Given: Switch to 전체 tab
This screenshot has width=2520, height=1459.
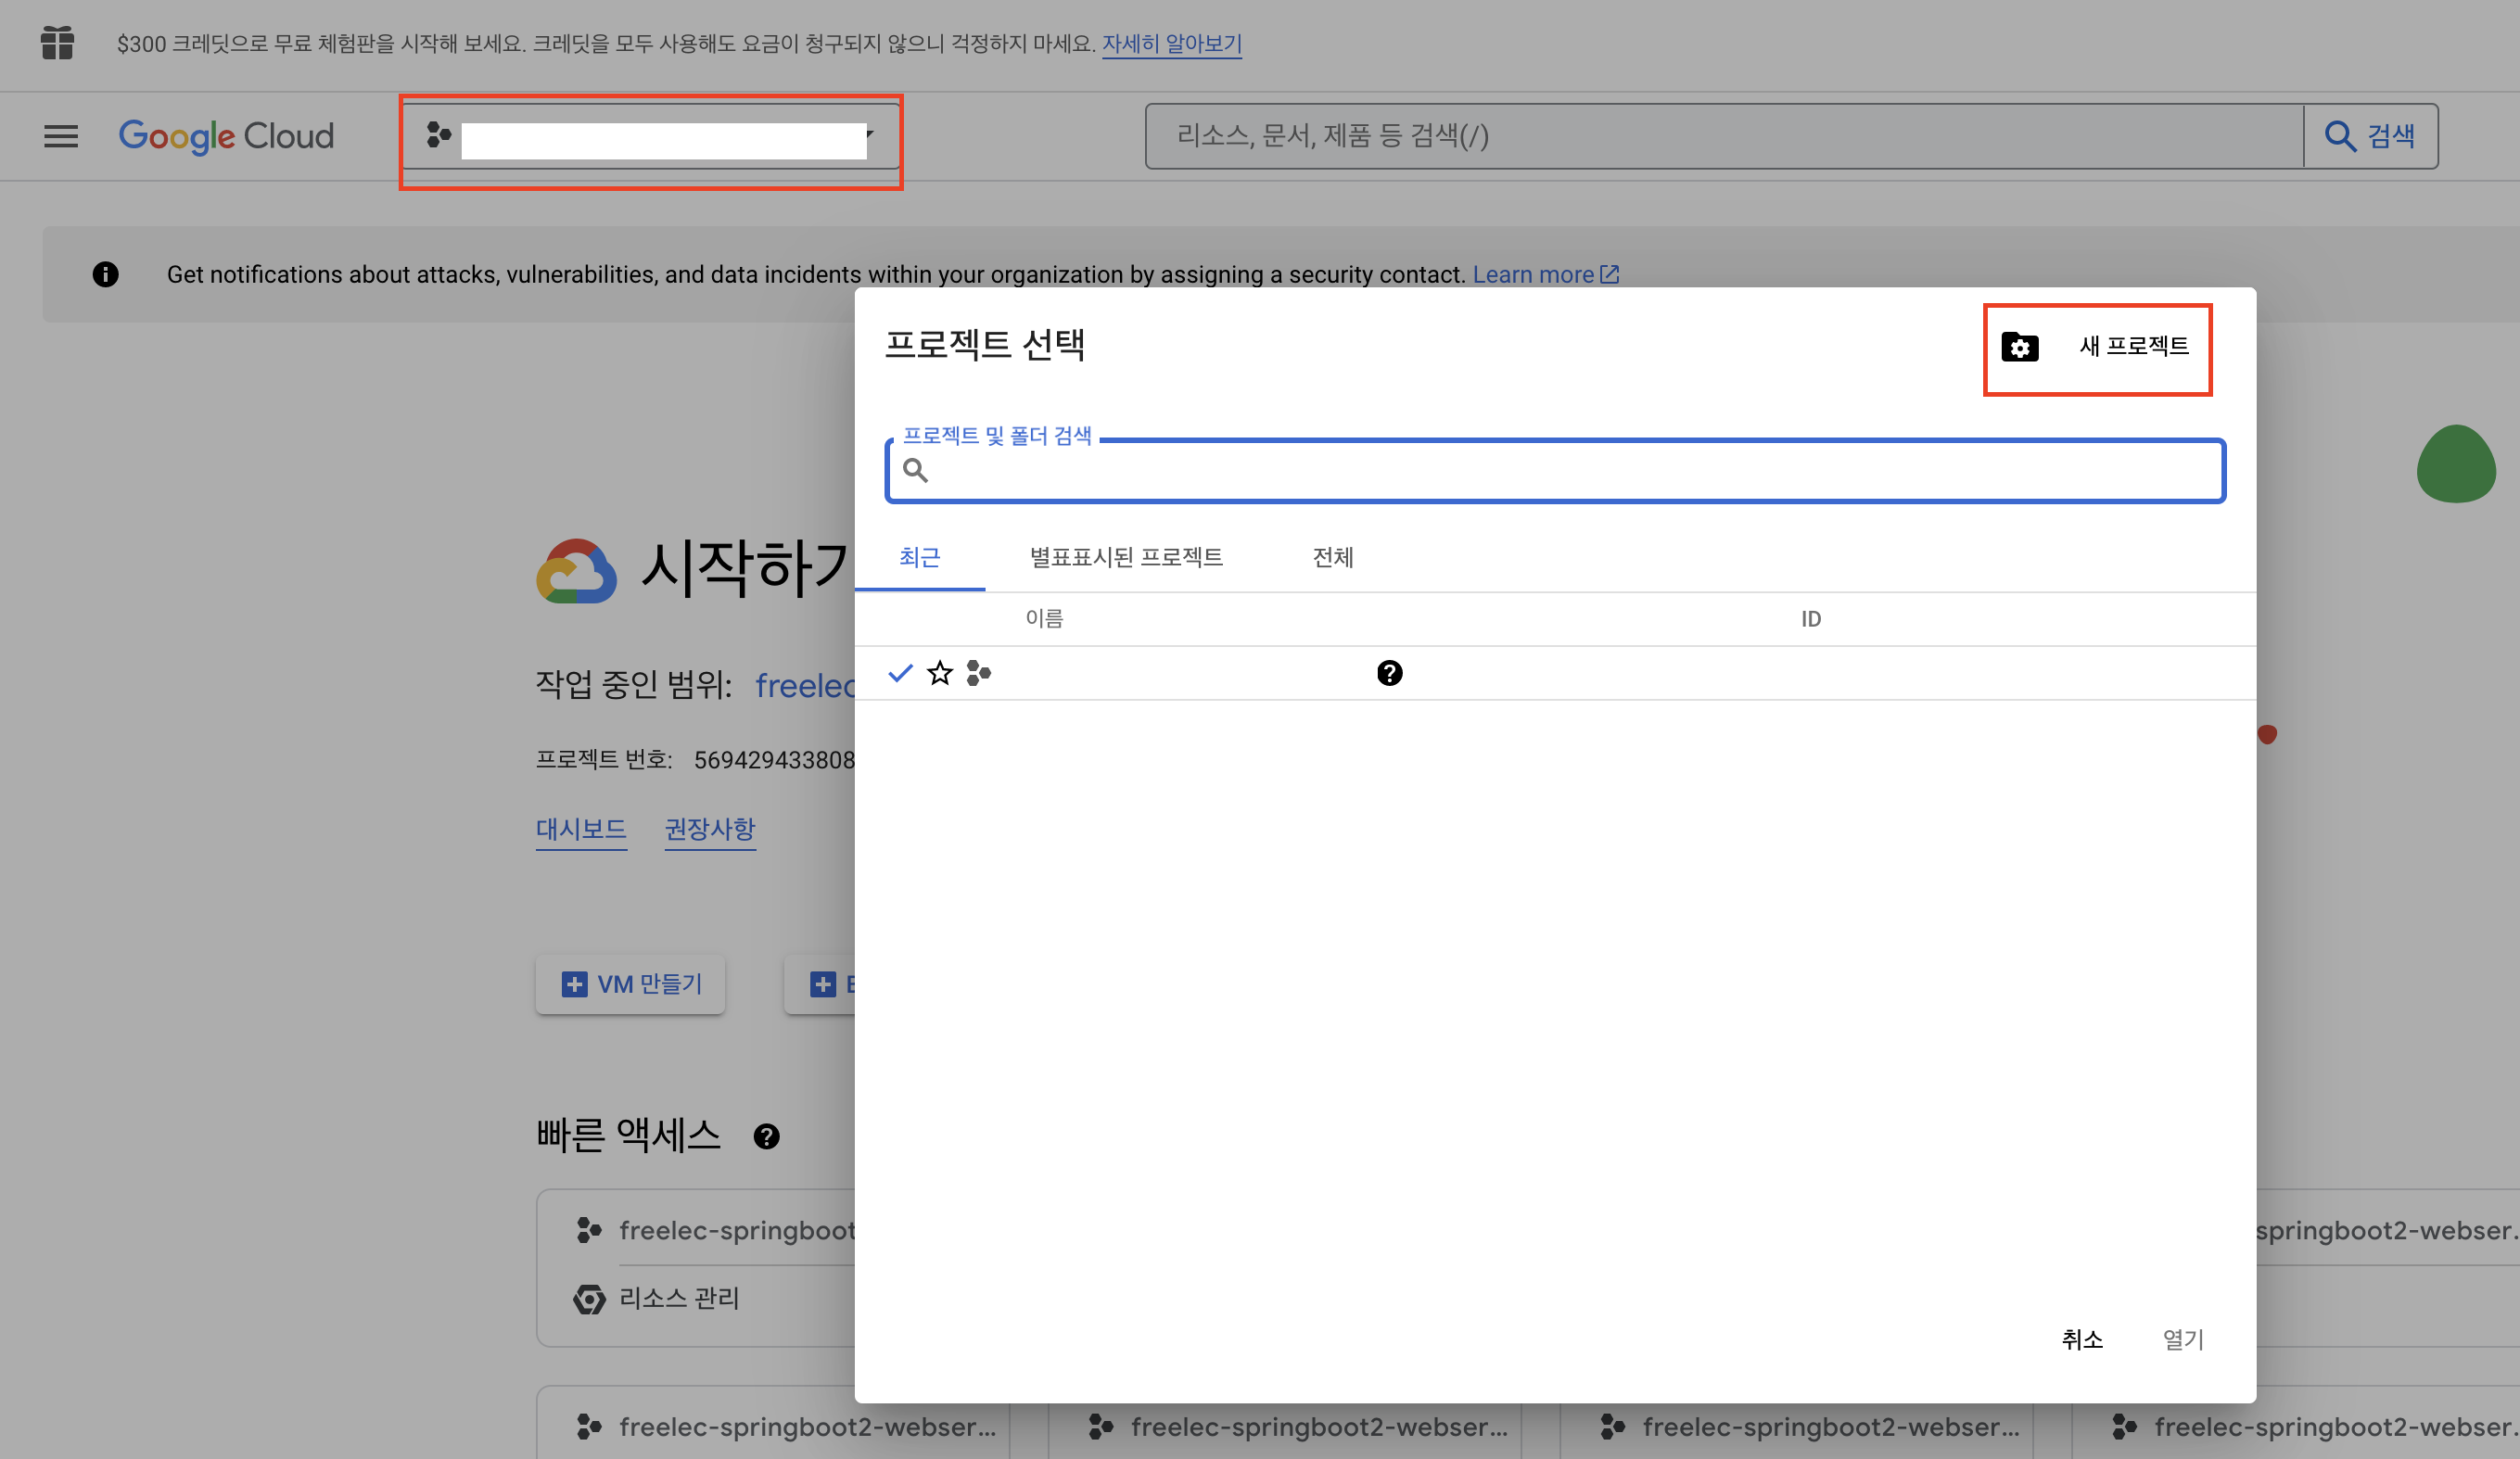Looking at the screenshot, I should click(1332, 557).
